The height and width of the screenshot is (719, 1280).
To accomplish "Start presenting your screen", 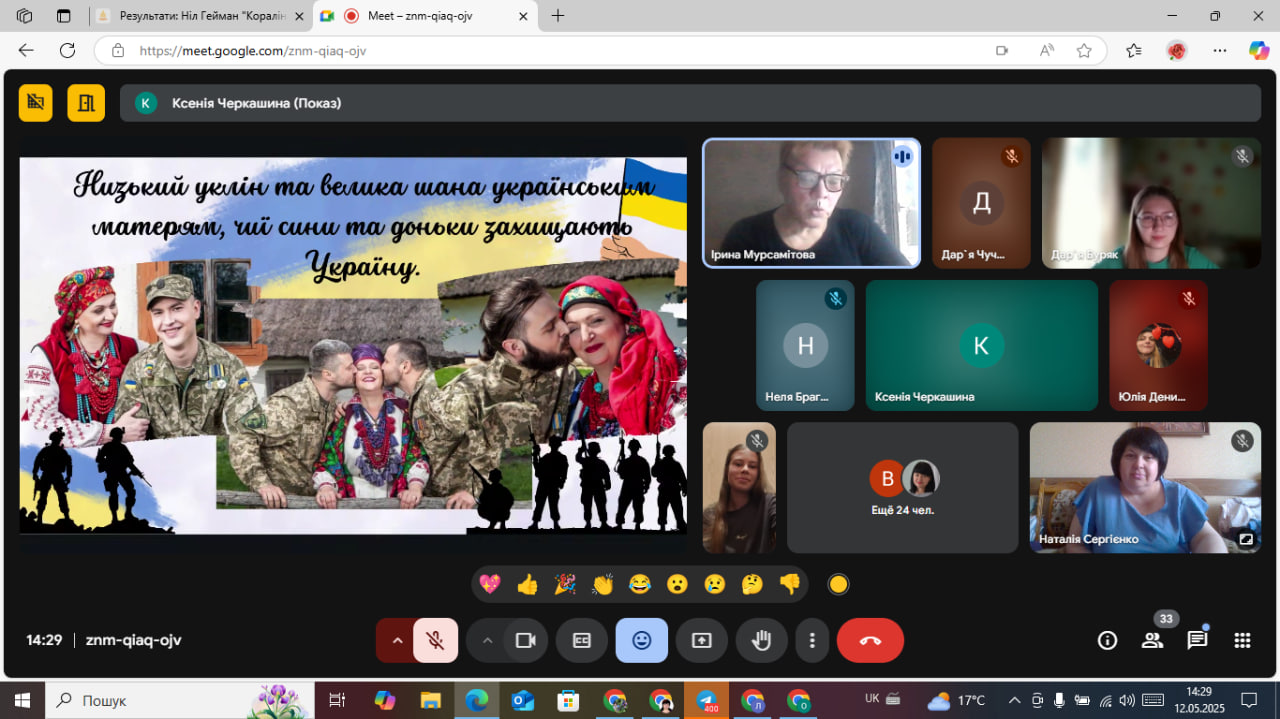I will 702,641.
